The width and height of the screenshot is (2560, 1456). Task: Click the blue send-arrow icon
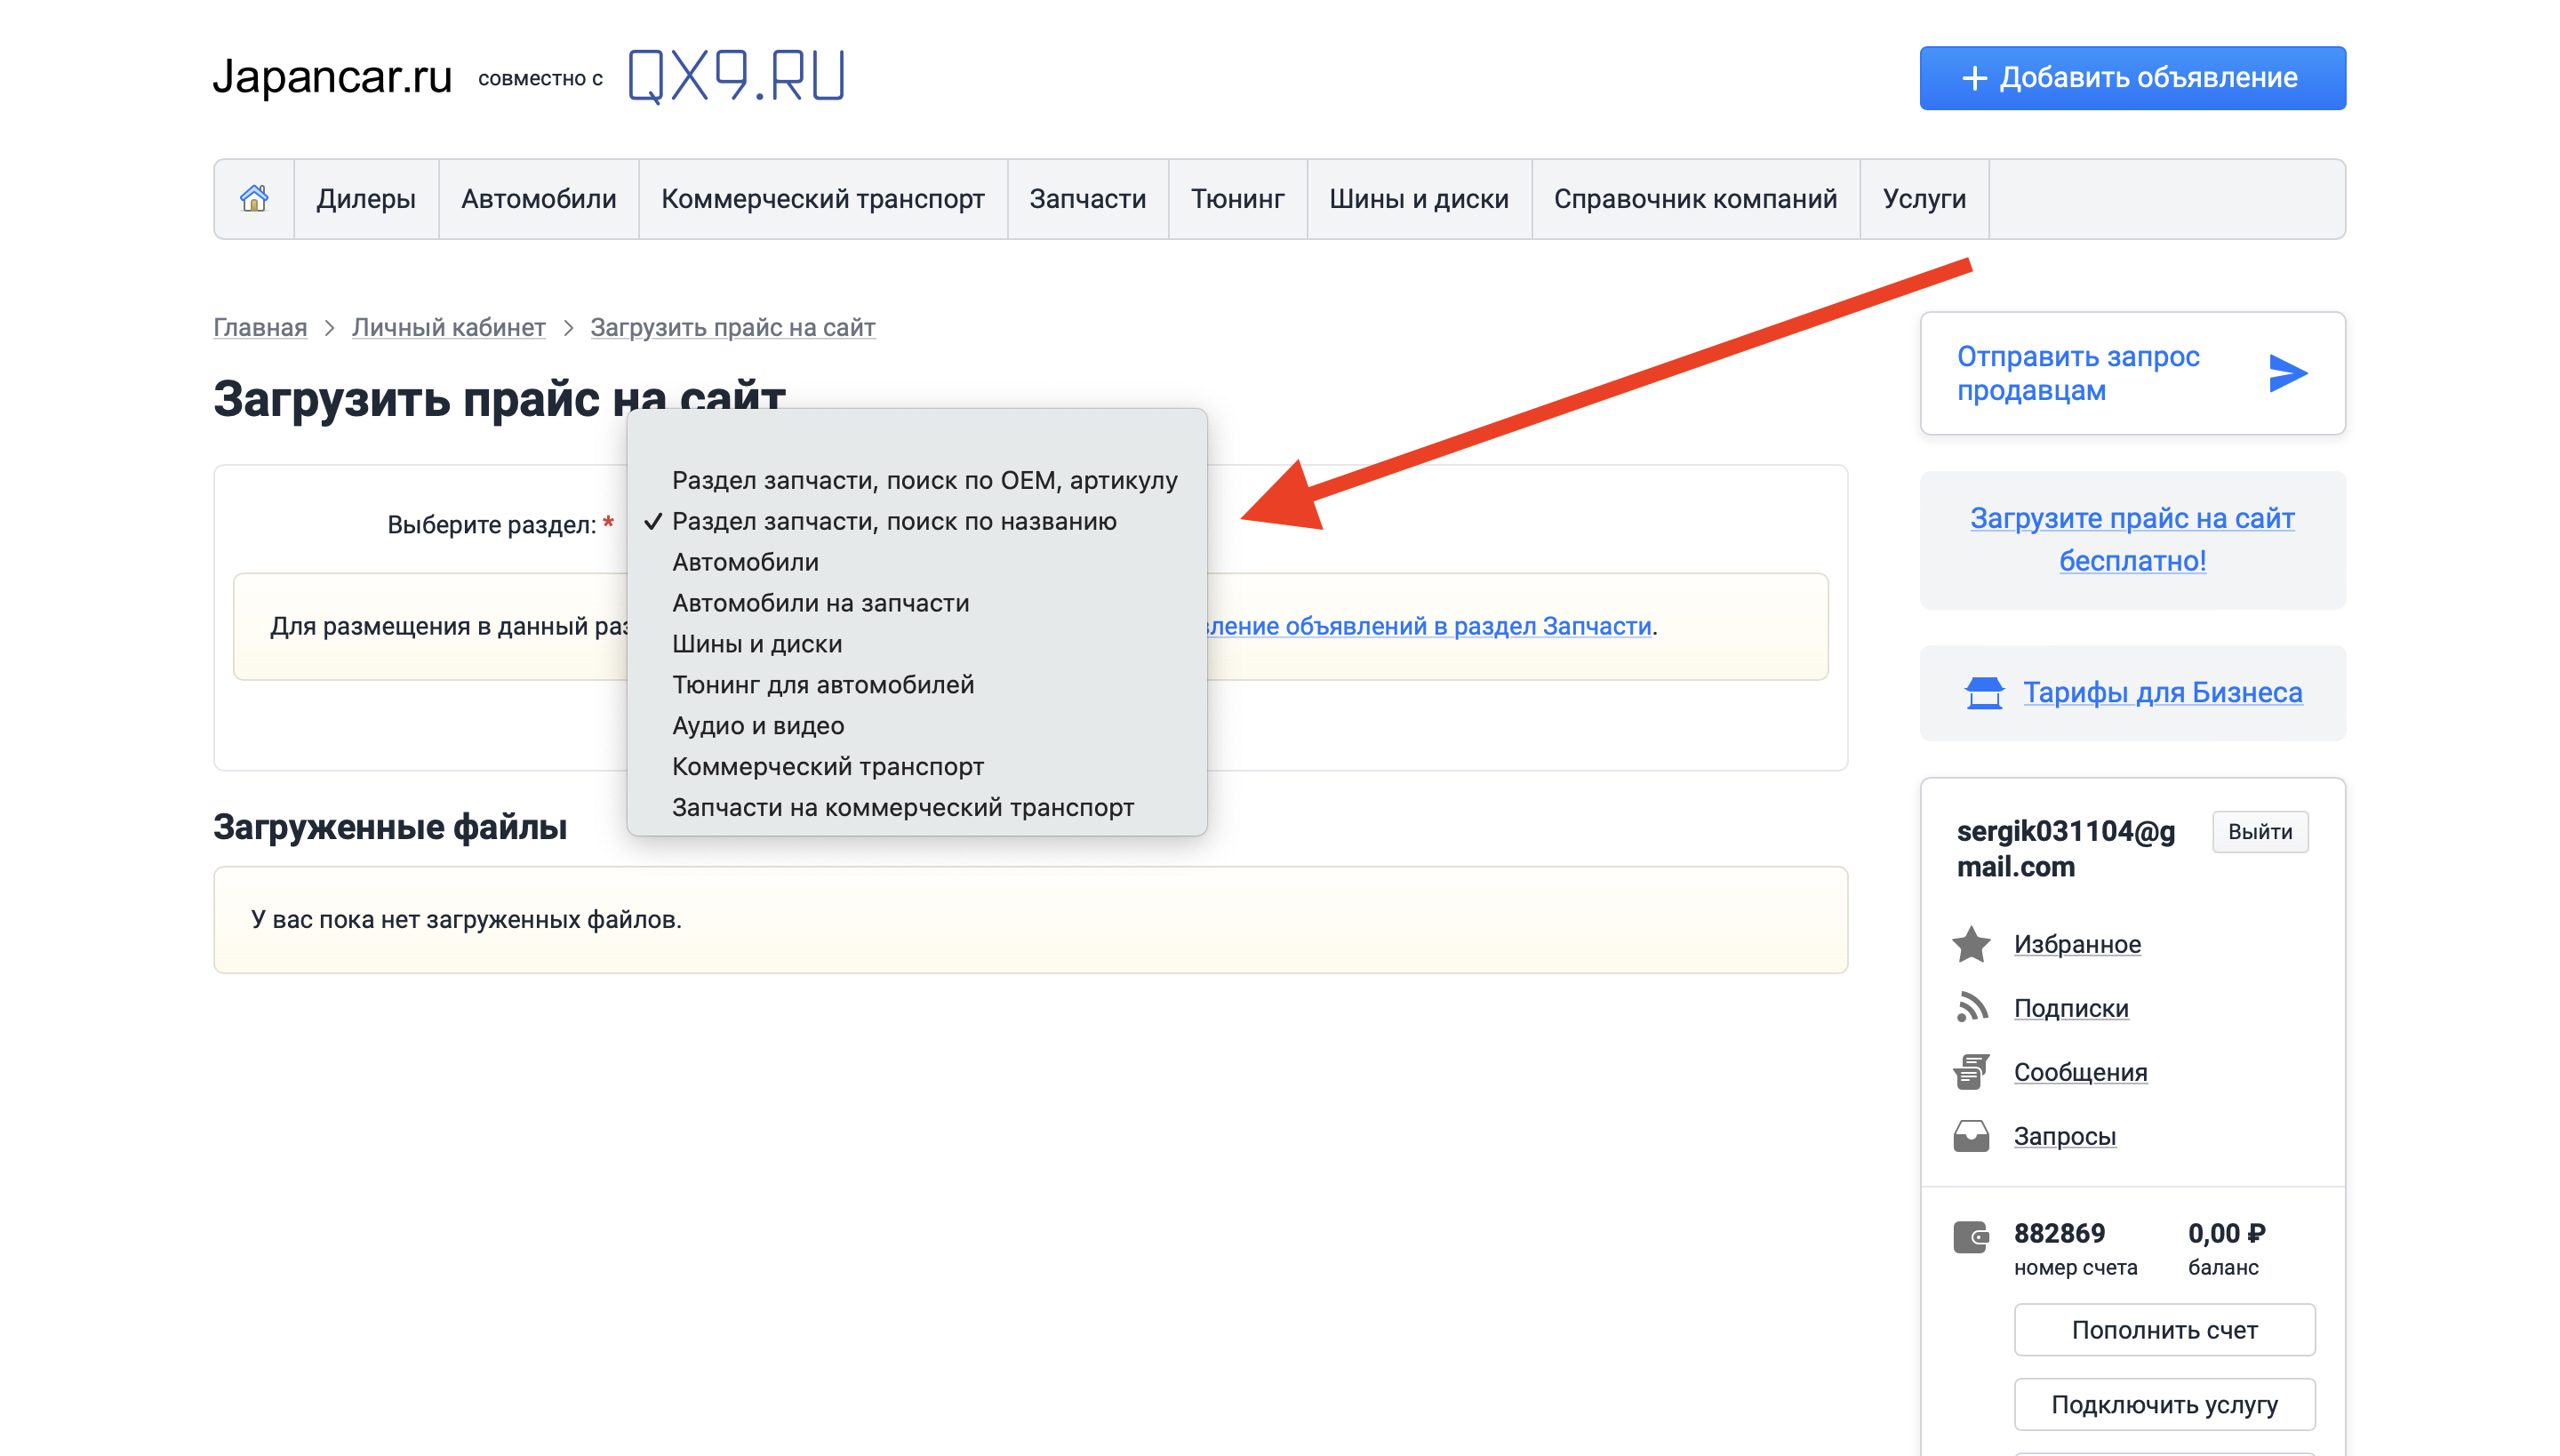(x=2287, y=373)
